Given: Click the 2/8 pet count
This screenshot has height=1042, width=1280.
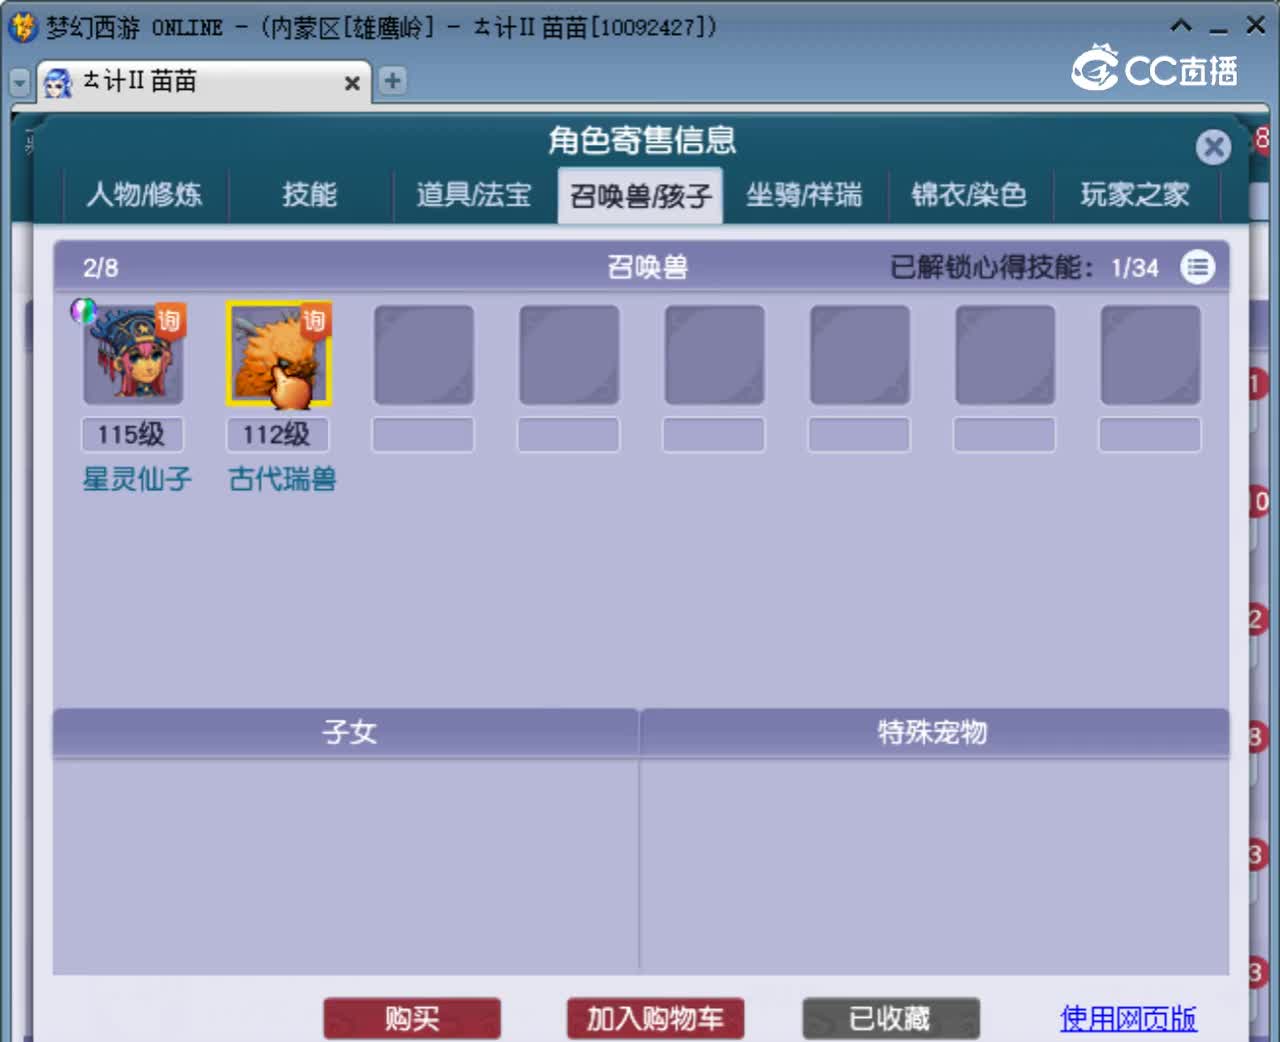Looking at the screenshot, I should point(100,268).
